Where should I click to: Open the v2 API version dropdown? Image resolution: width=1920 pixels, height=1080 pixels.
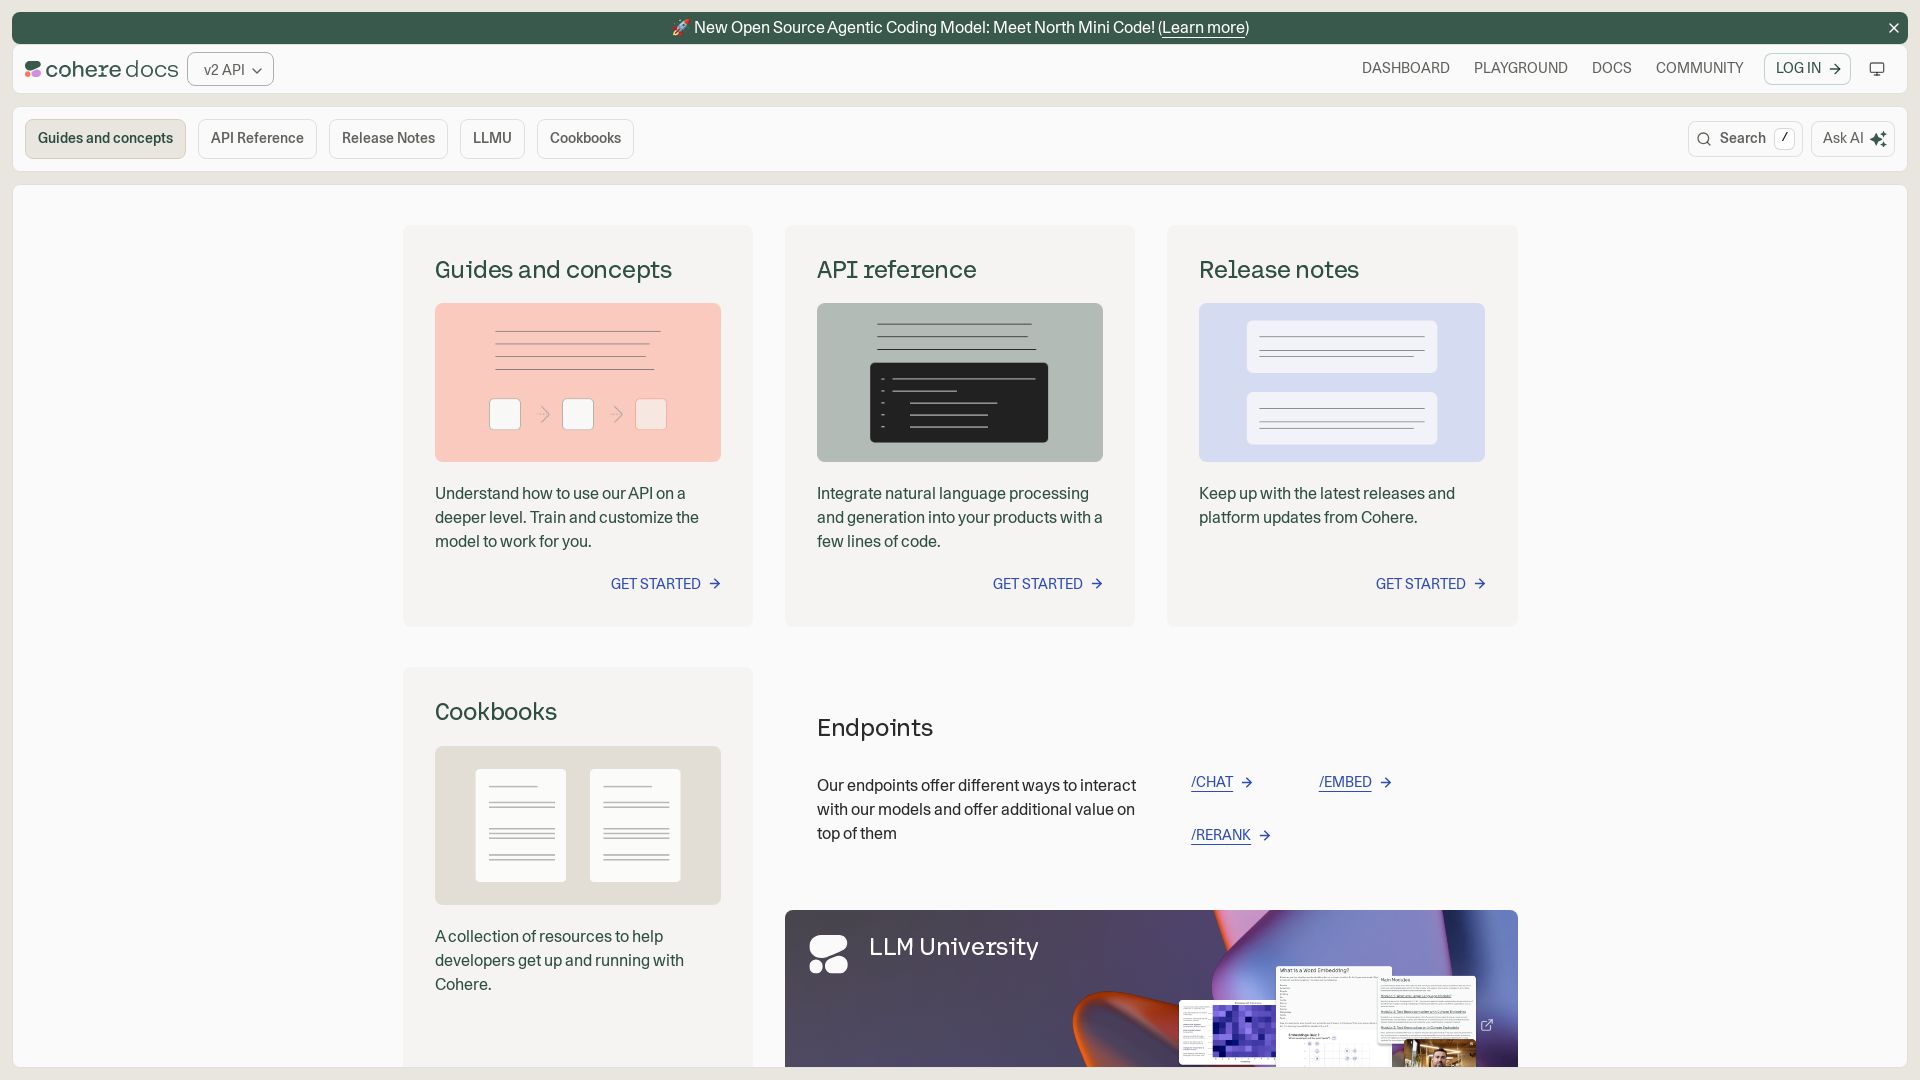230,69
